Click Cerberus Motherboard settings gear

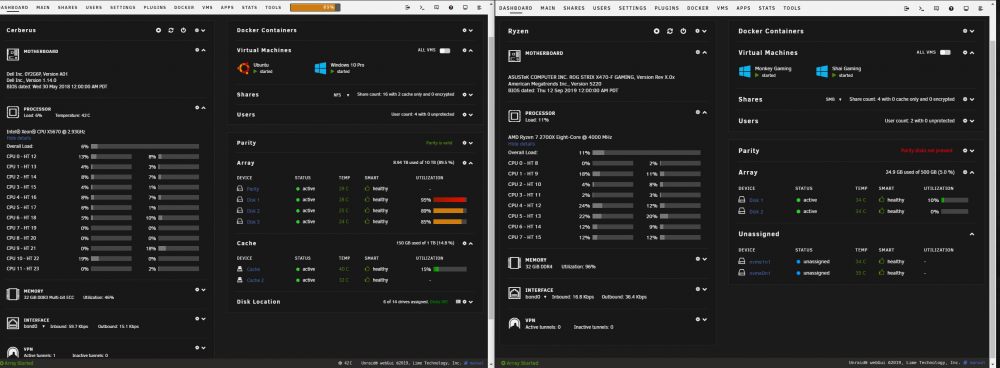pos(196,50)
